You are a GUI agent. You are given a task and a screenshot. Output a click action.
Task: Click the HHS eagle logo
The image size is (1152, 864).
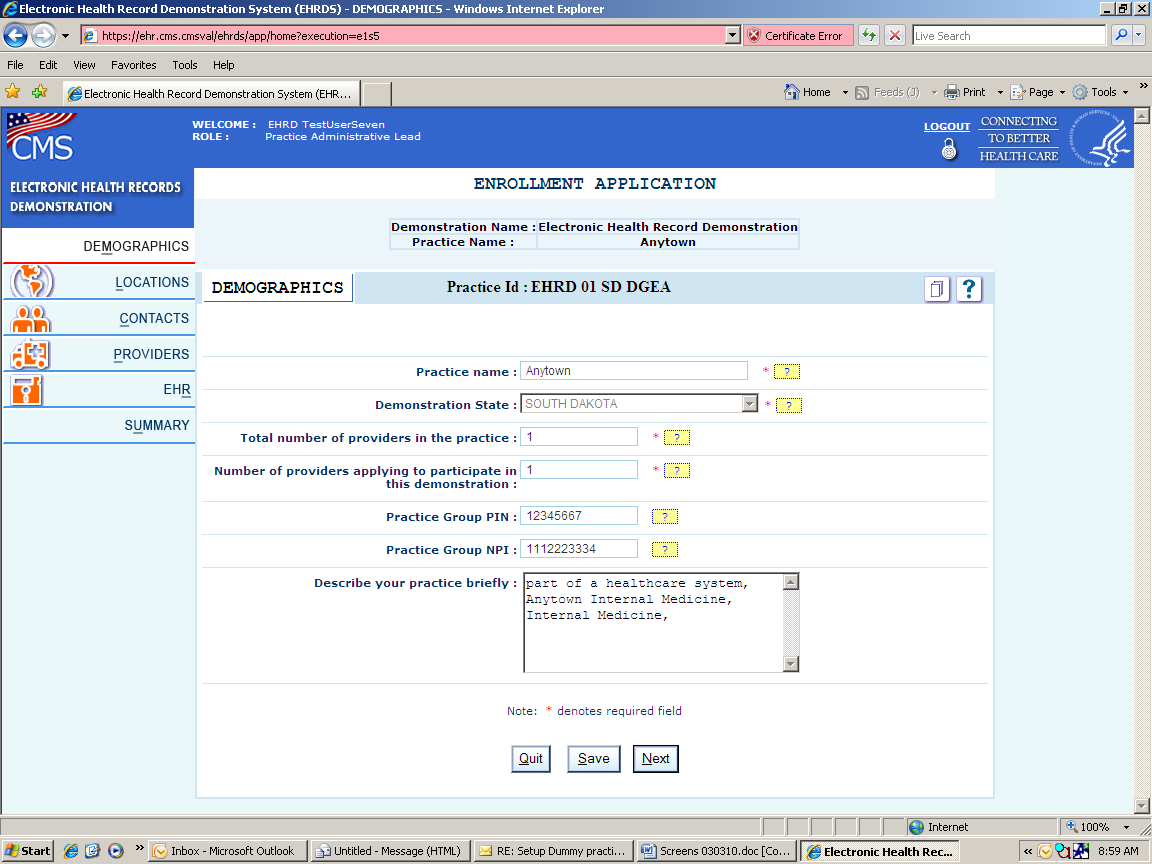pyautogui.click(x=1101, y=138)
